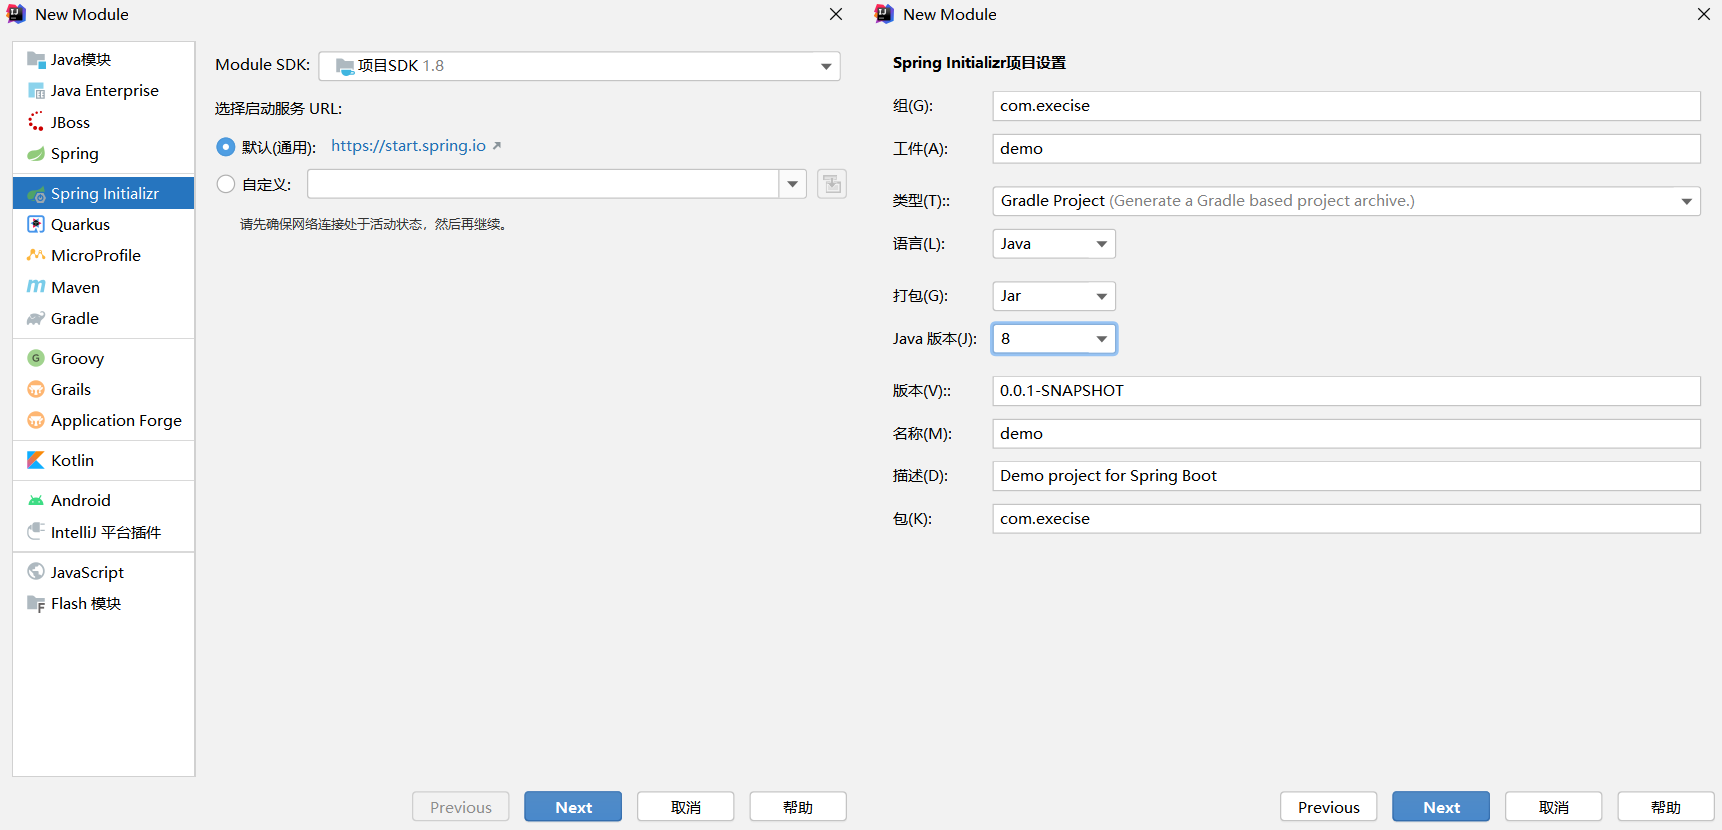1722x830 pixels.
Task: Click the IntelliJ 平台插件 icon
Action: [36, 531]
